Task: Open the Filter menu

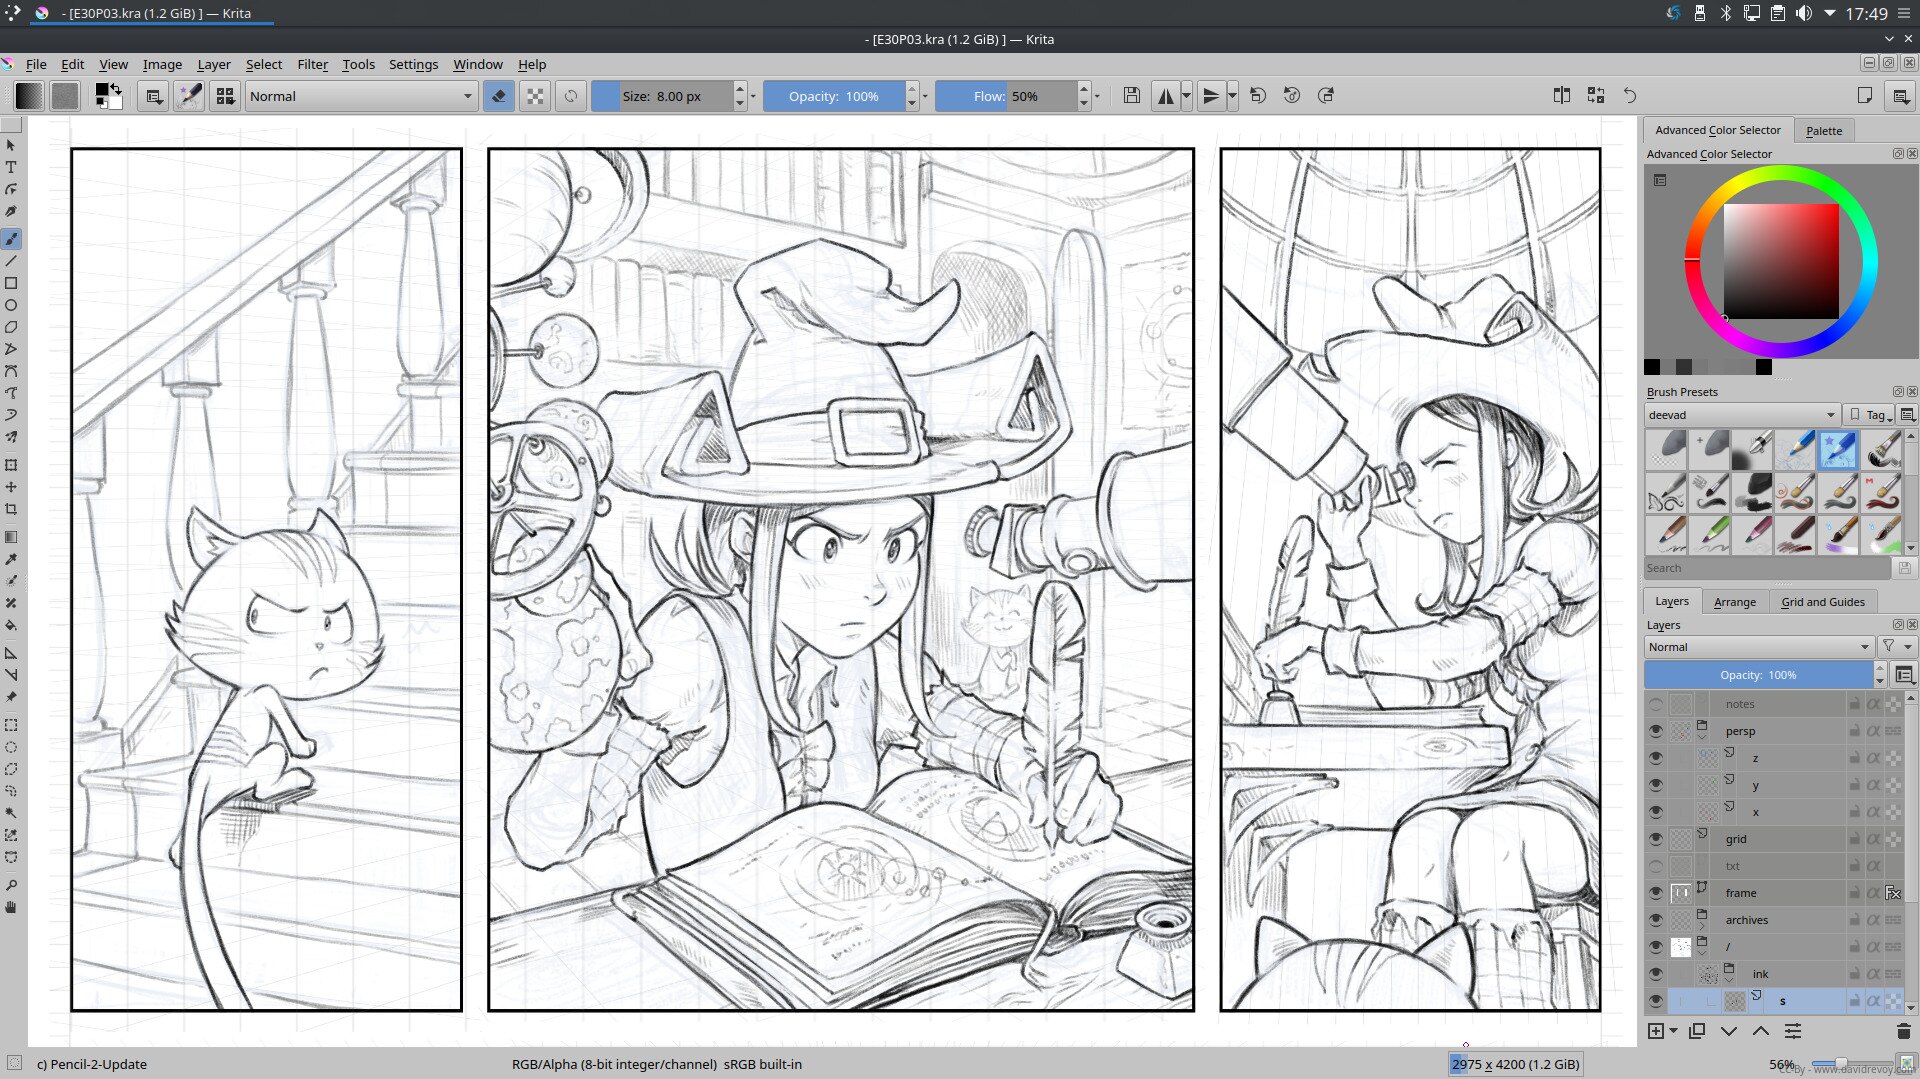Action: tap(312, 64)
